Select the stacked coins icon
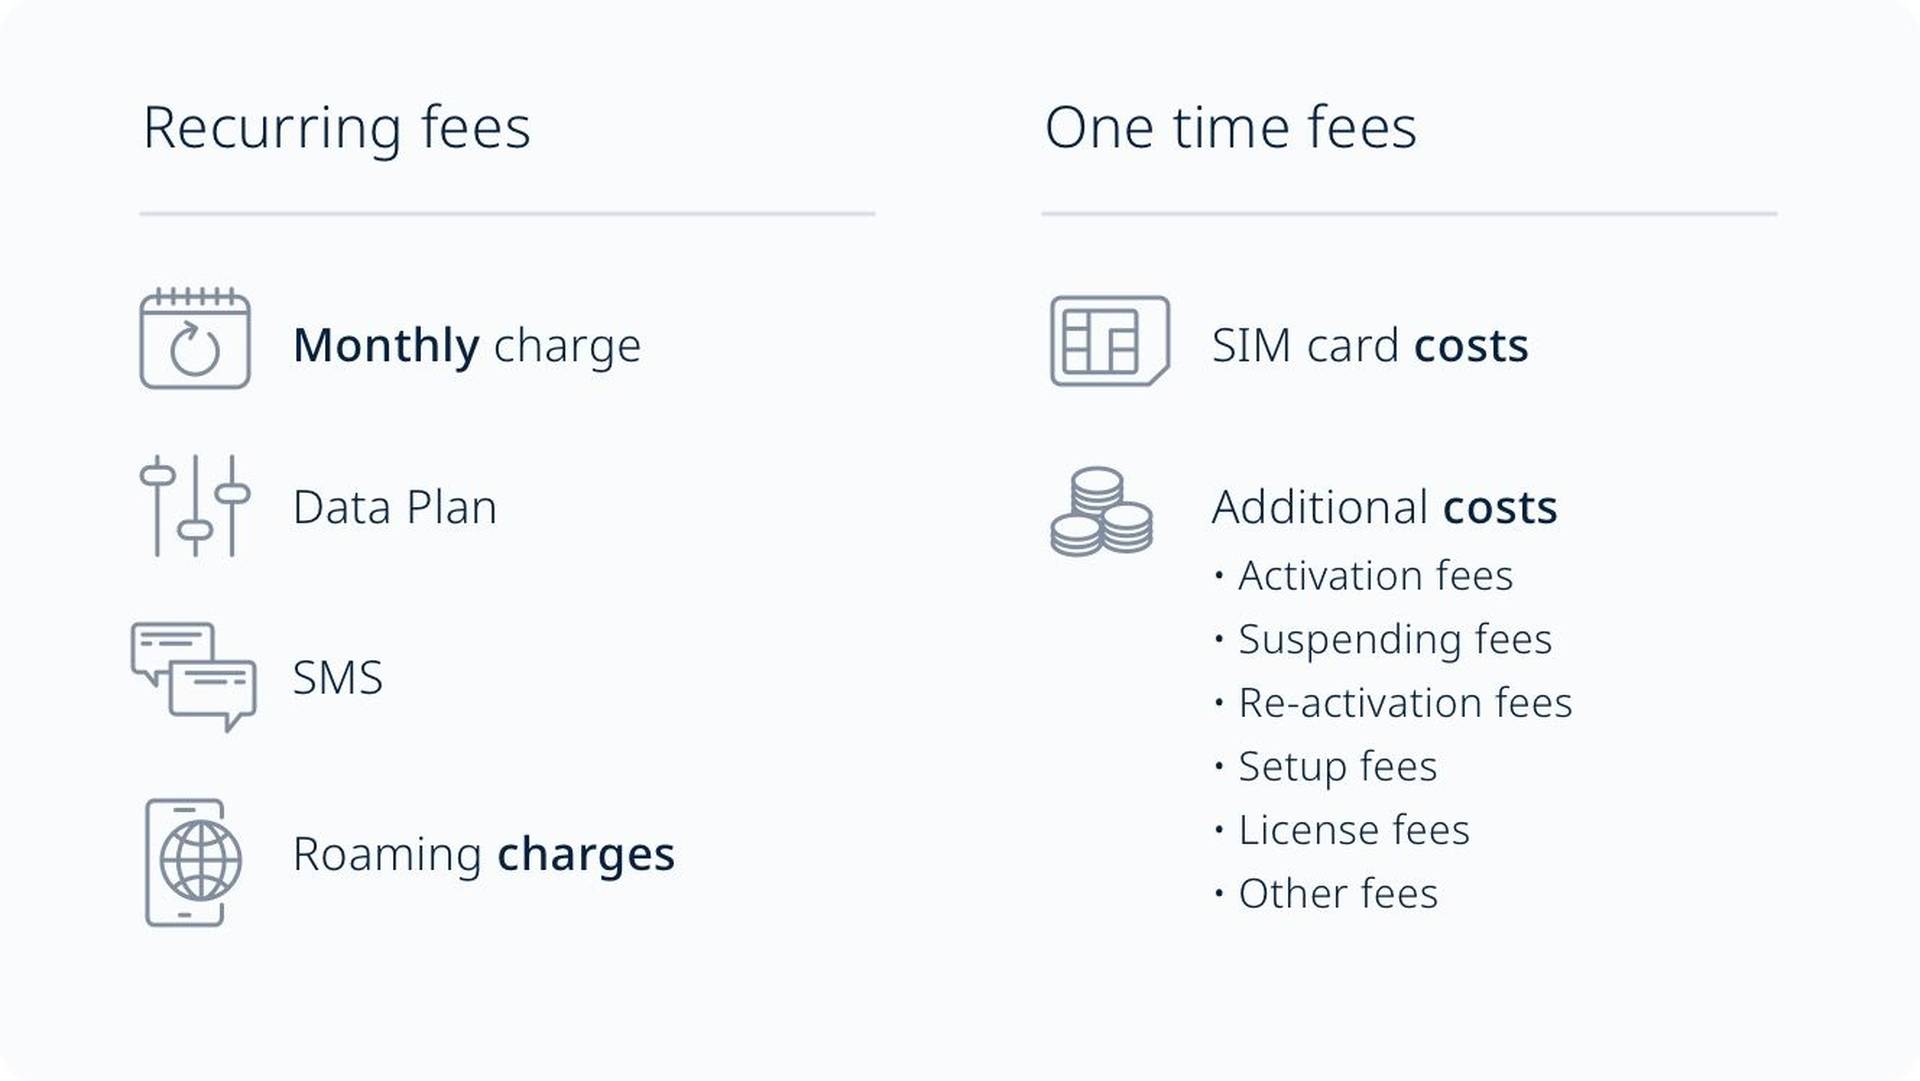Screen dimensions: 1920x1081 (1102, 511)
